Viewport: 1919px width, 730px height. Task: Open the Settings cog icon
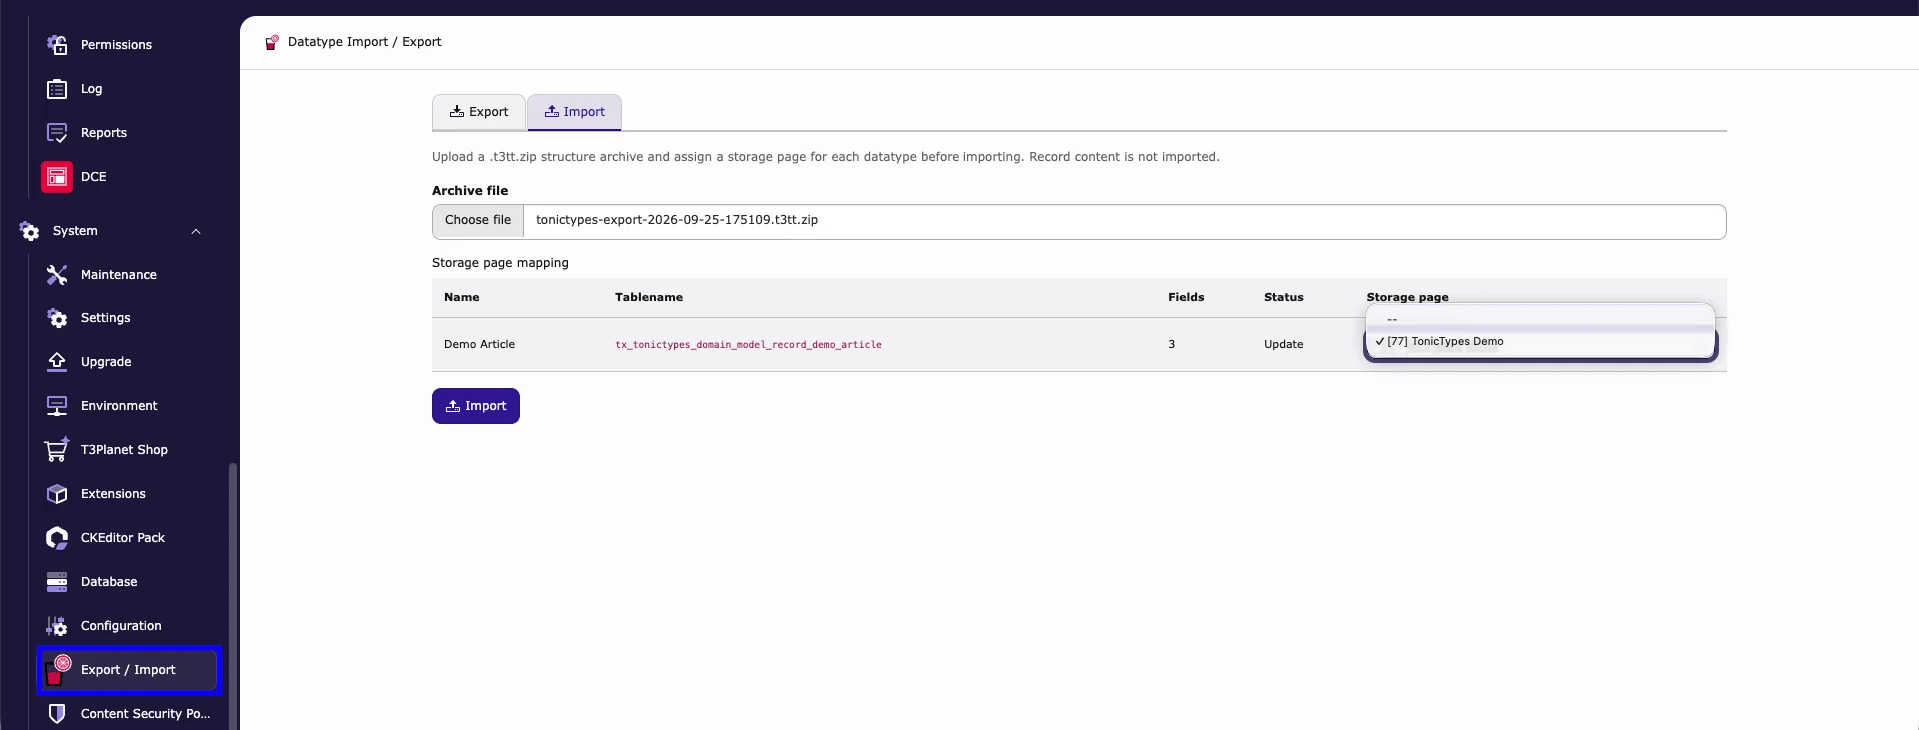pyautogui.click(x=57, y=318)
